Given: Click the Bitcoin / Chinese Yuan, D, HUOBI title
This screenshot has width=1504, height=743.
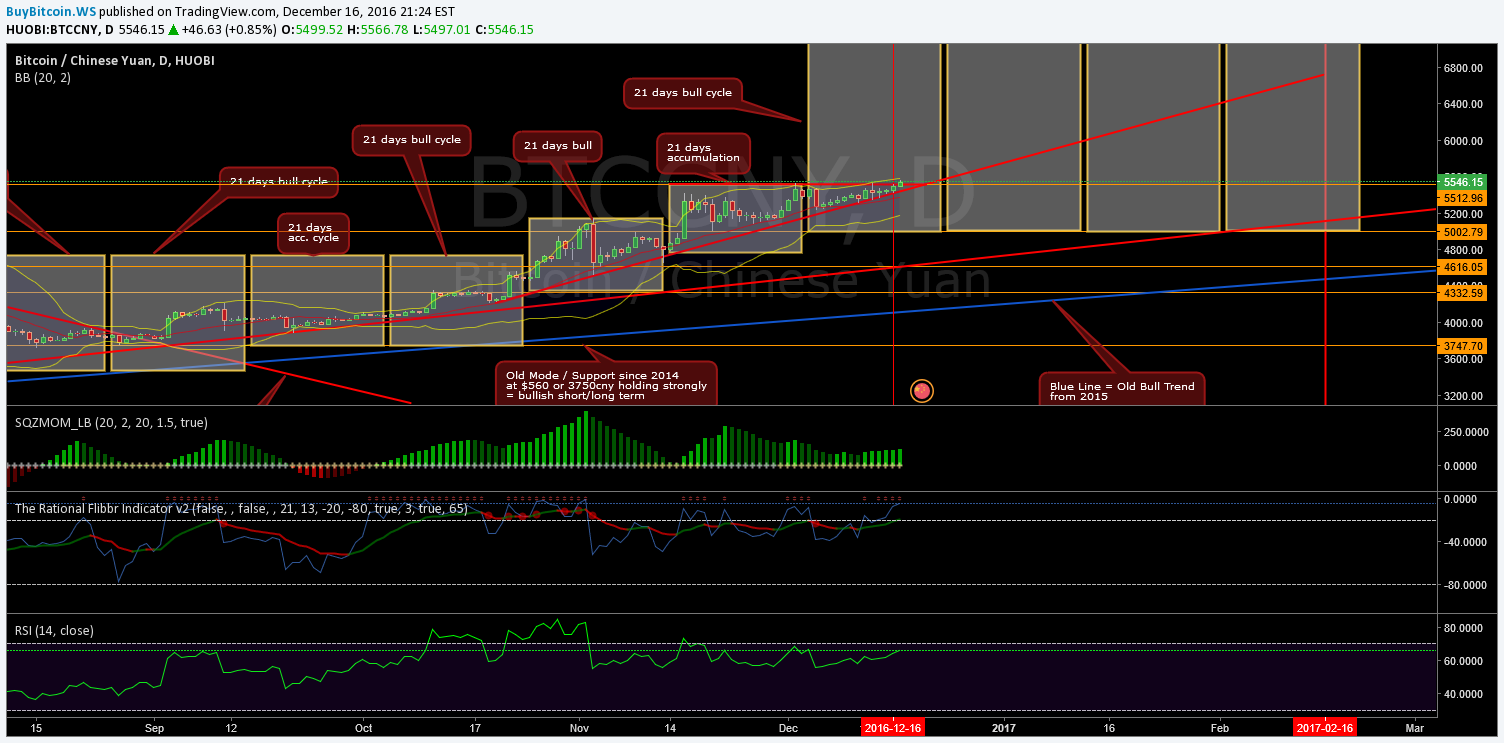Looking at the screenshot, I should click(x=115, y=60).
